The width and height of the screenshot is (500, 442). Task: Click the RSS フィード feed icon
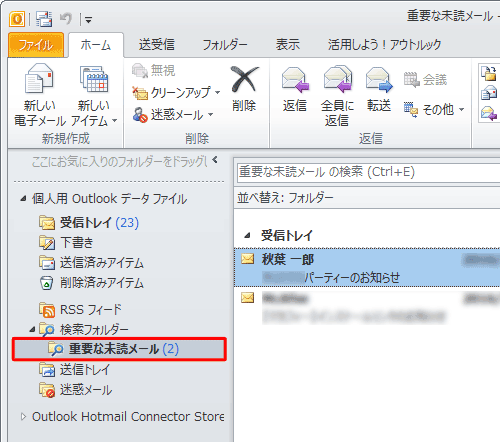coord(47,310)
